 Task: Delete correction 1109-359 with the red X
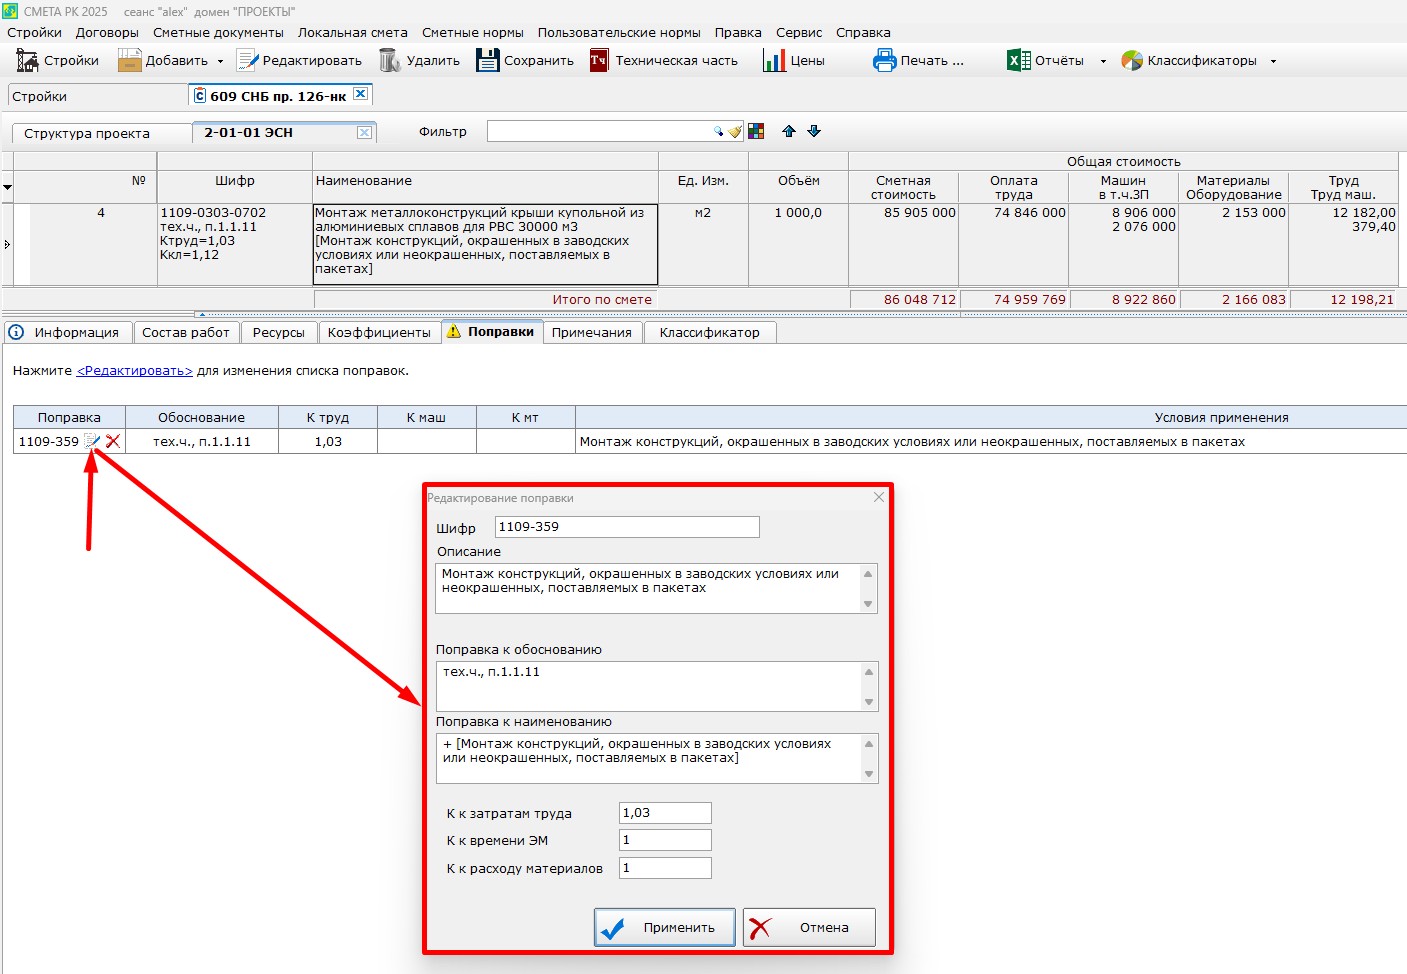[x=113, y=441]
